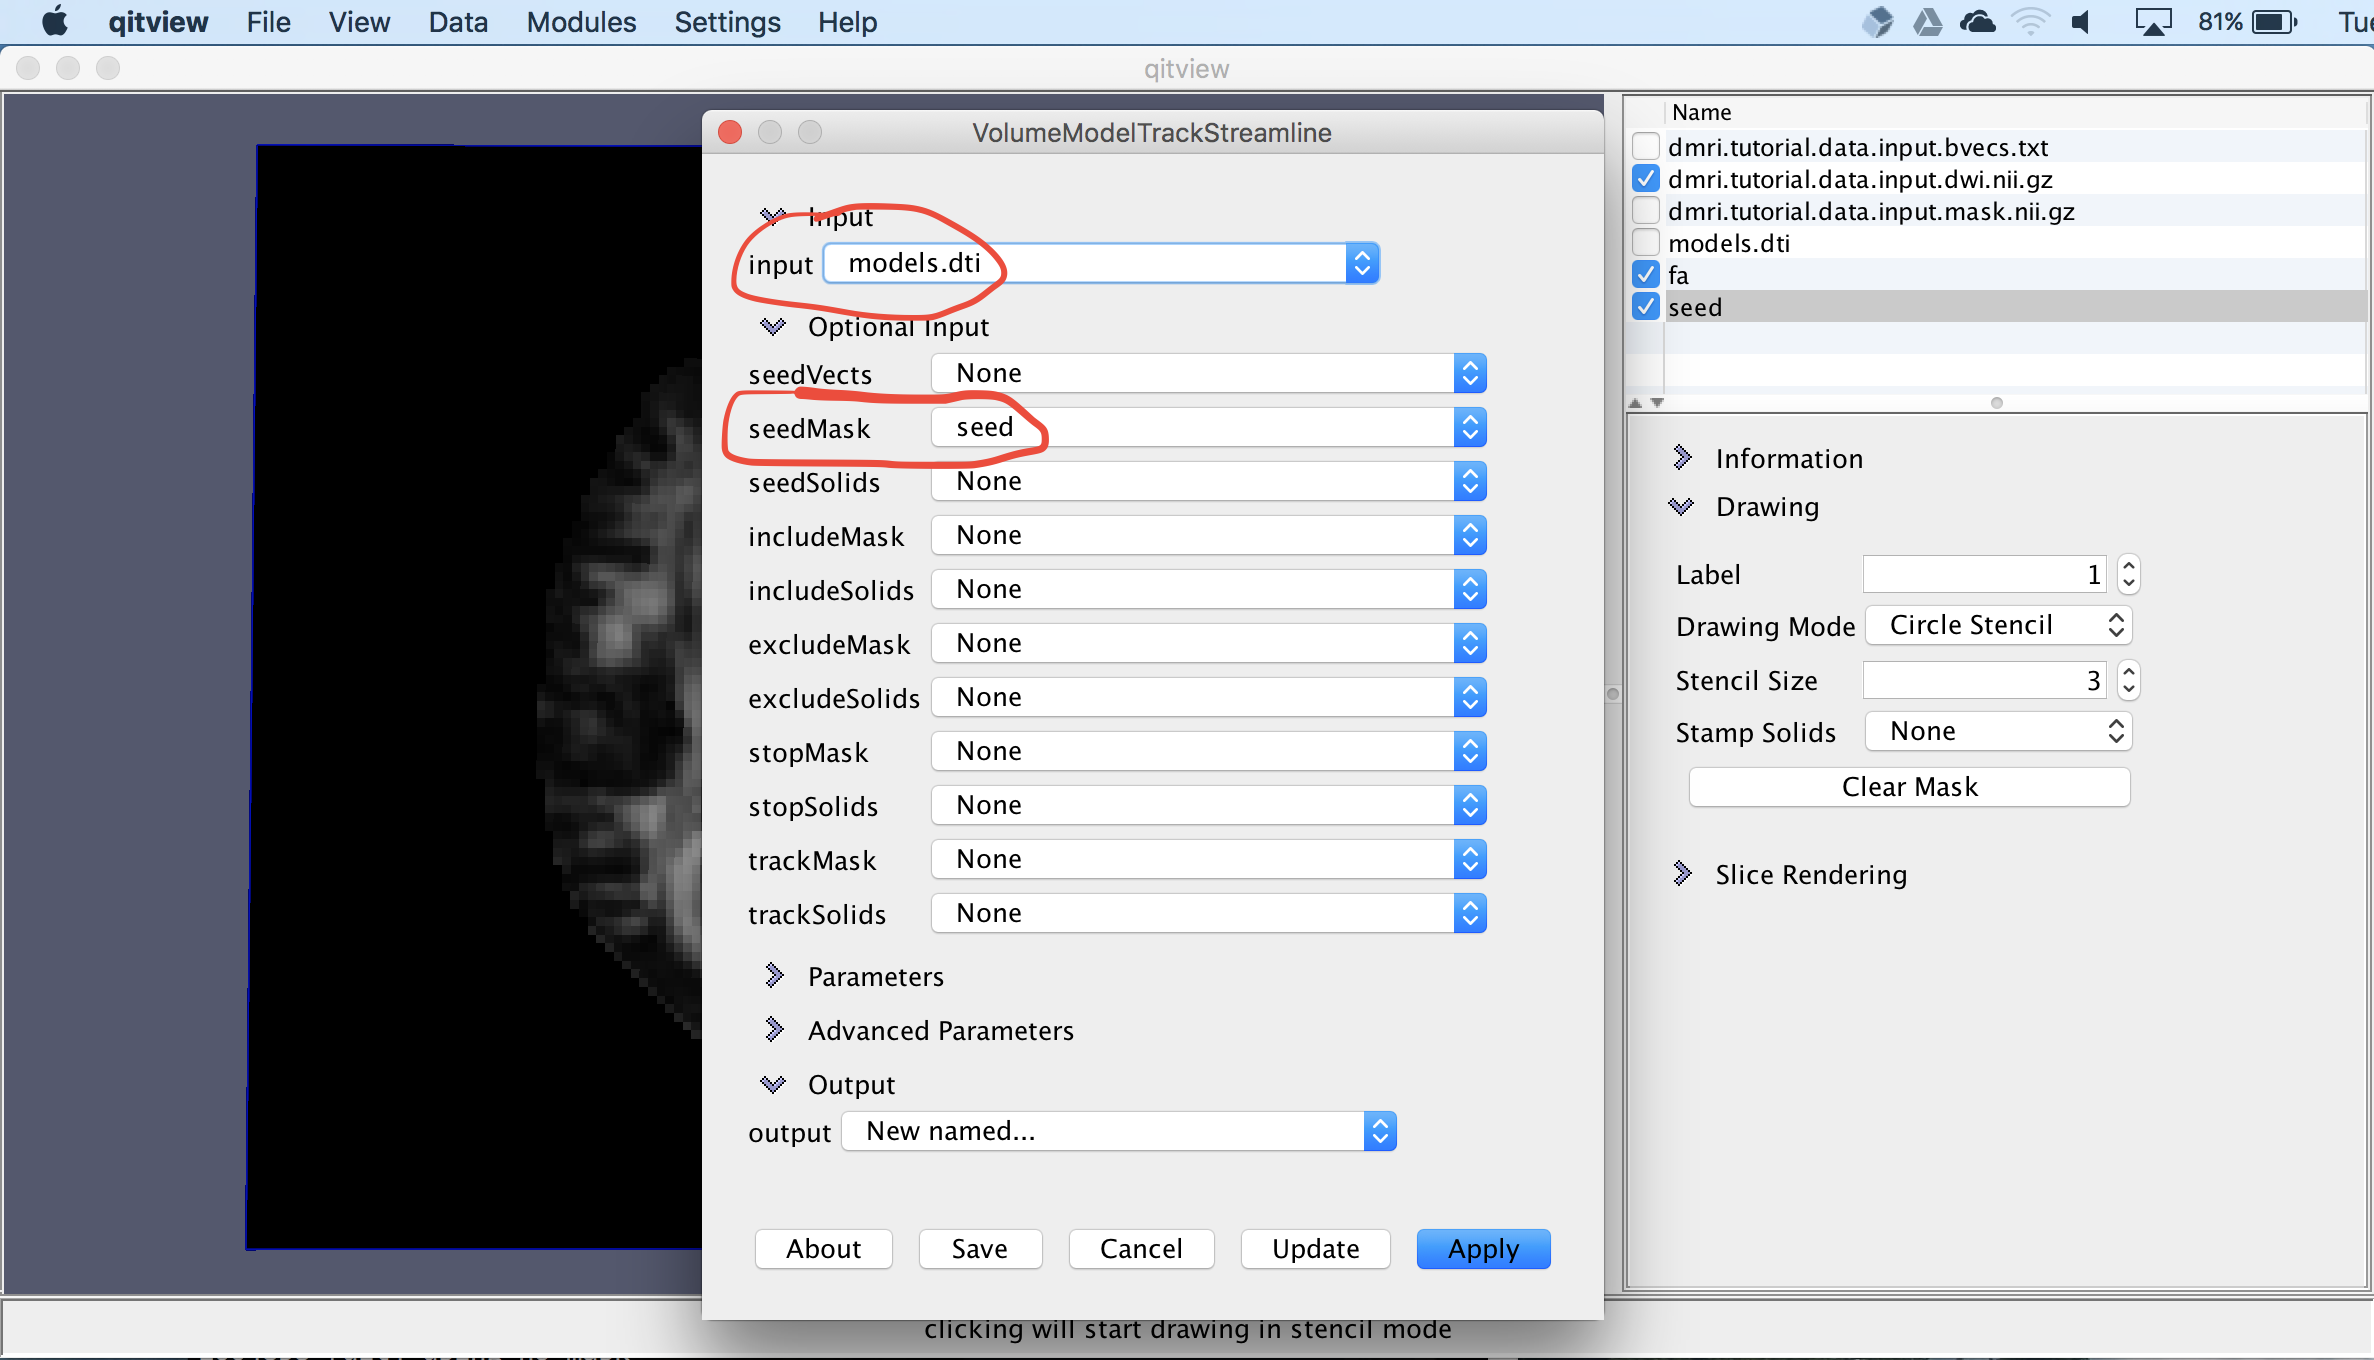Click the Wi-Fi status icon
The height and width of the screenshot is (1360, 2374).
tap(2030, 22)
